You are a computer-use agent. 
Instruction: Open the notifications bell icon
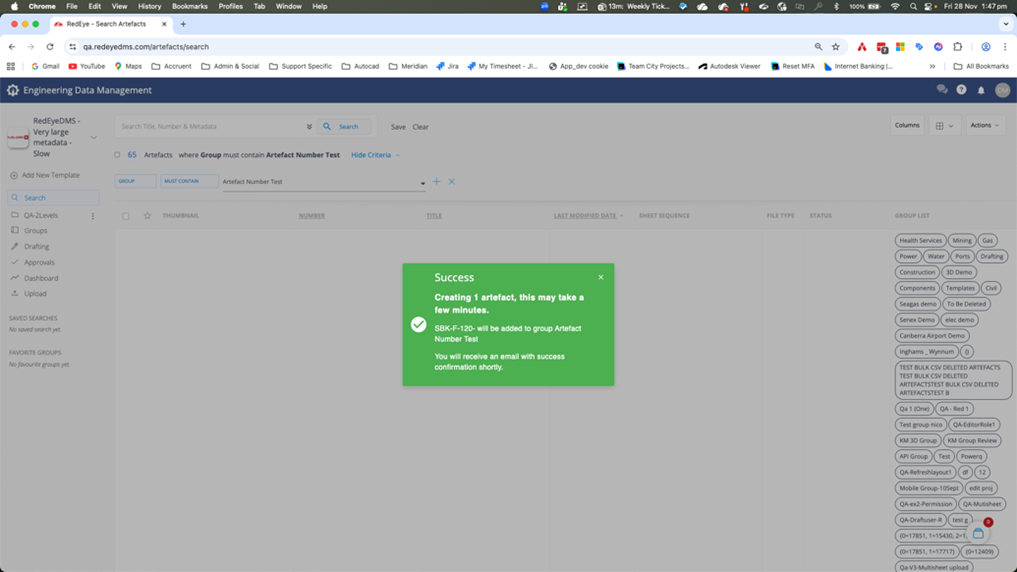pos(981,90)
